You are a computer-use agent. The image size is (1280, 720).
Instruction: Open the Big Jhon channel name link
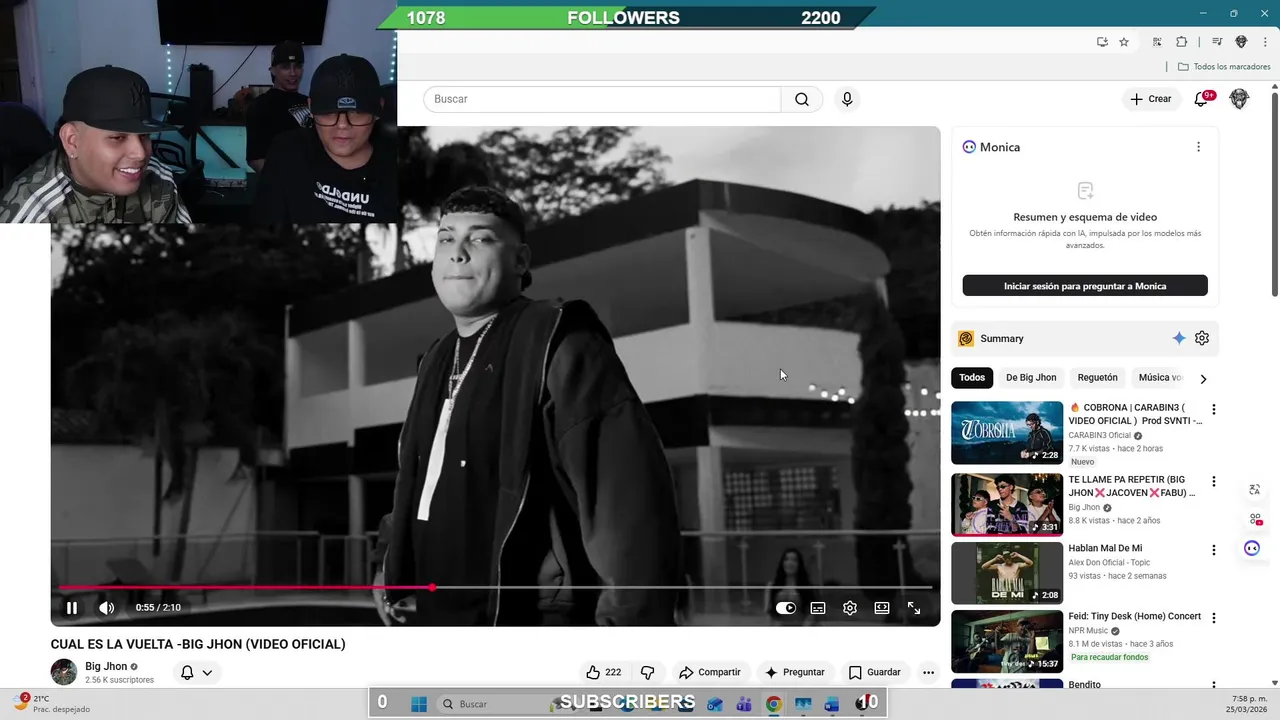click(x=106, y=666)
